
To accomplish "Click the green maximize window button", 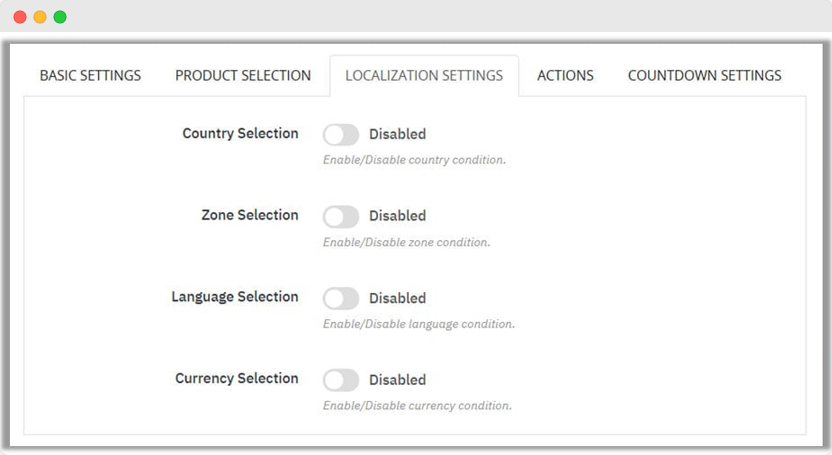I will (x=60, y=17).
